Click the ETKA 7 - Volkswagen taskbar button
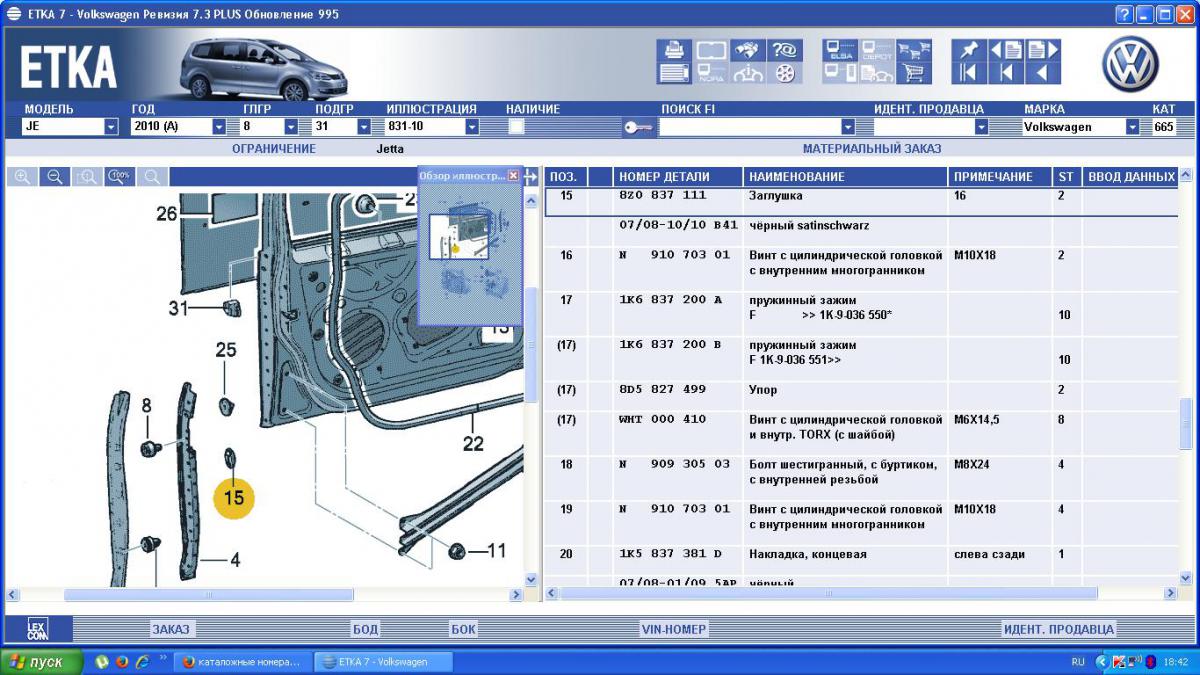The image size is (1200, 675). [x=384, y=662]
